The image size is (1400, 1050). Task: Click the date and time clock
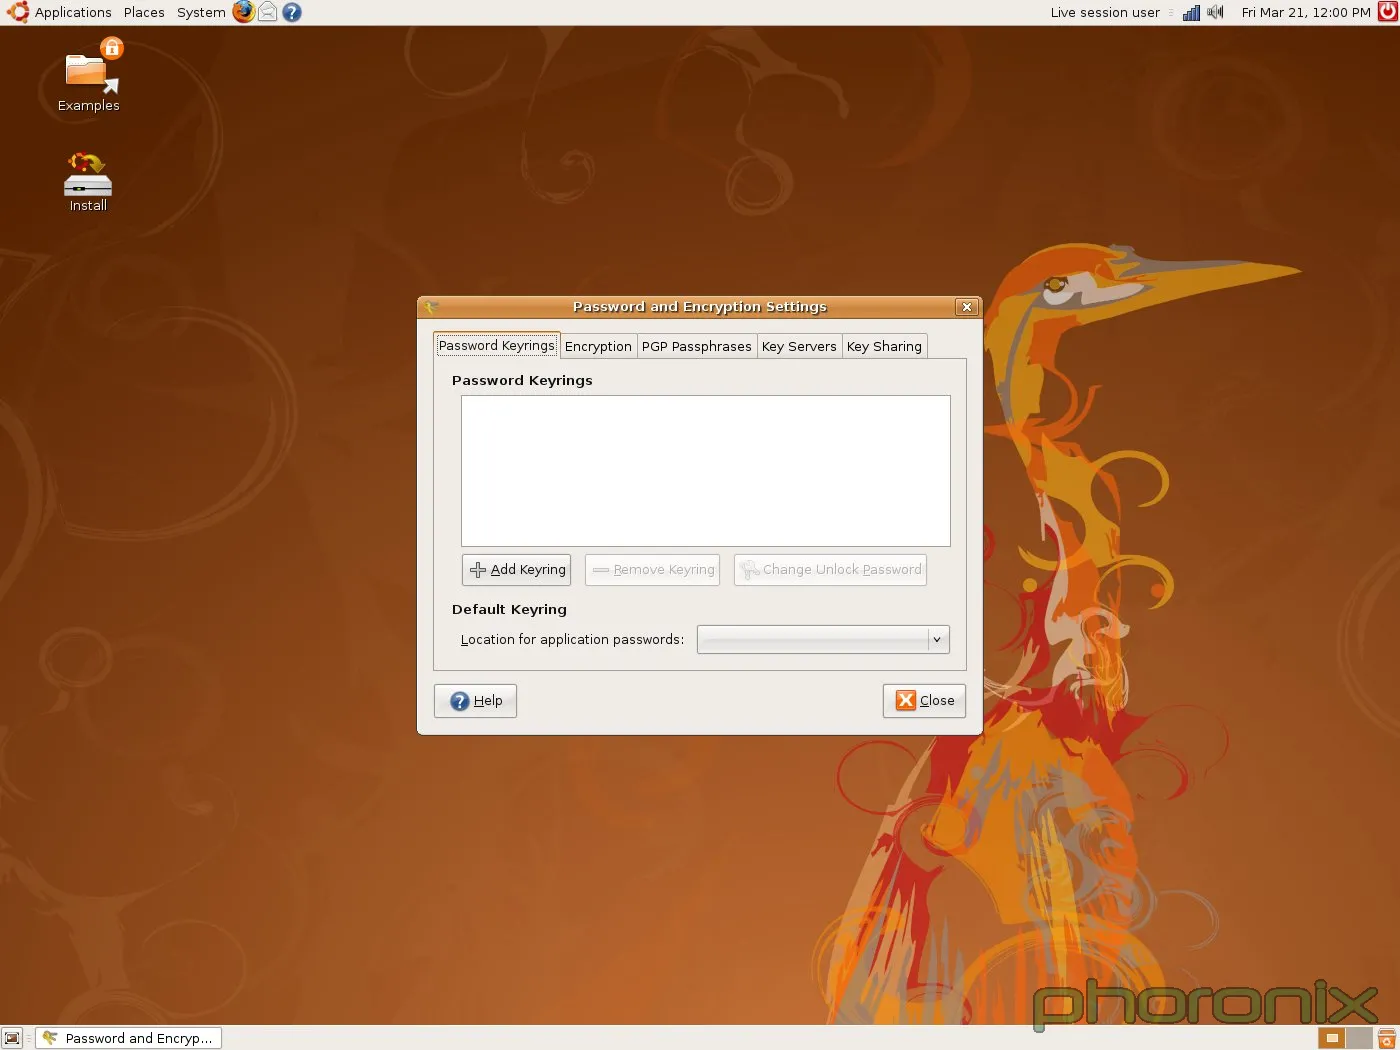coord(1306,12)
